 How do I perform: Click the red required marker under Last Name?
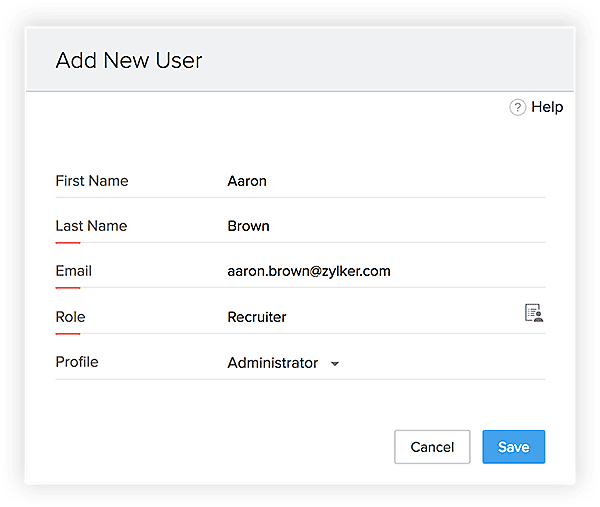(x=68, y=243)
